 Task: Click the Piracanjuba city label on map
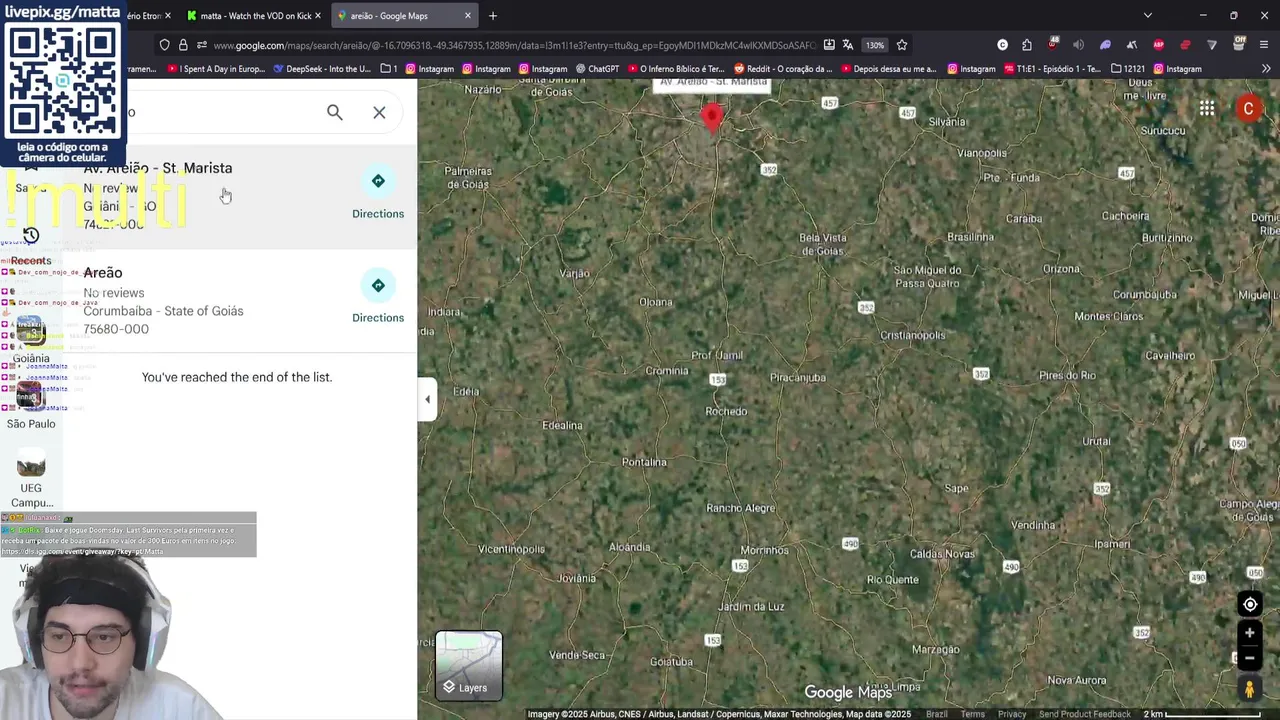click(x=798, y=378)
